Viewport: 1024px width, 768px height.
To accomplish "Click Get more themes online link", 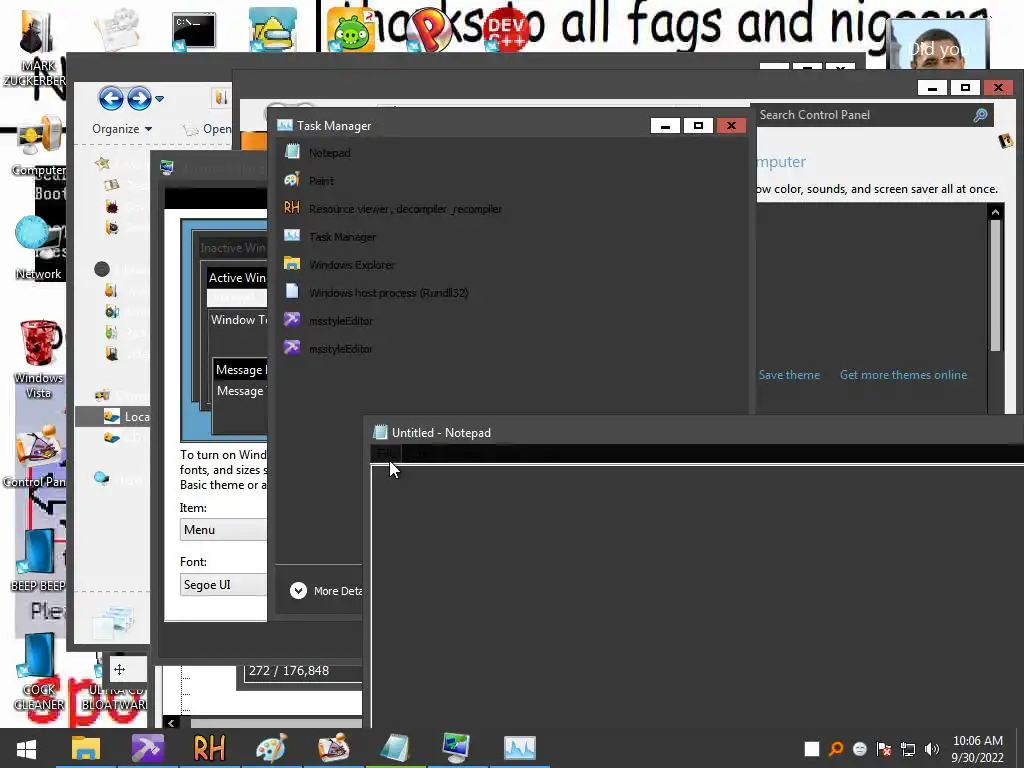I will point(903,375).
